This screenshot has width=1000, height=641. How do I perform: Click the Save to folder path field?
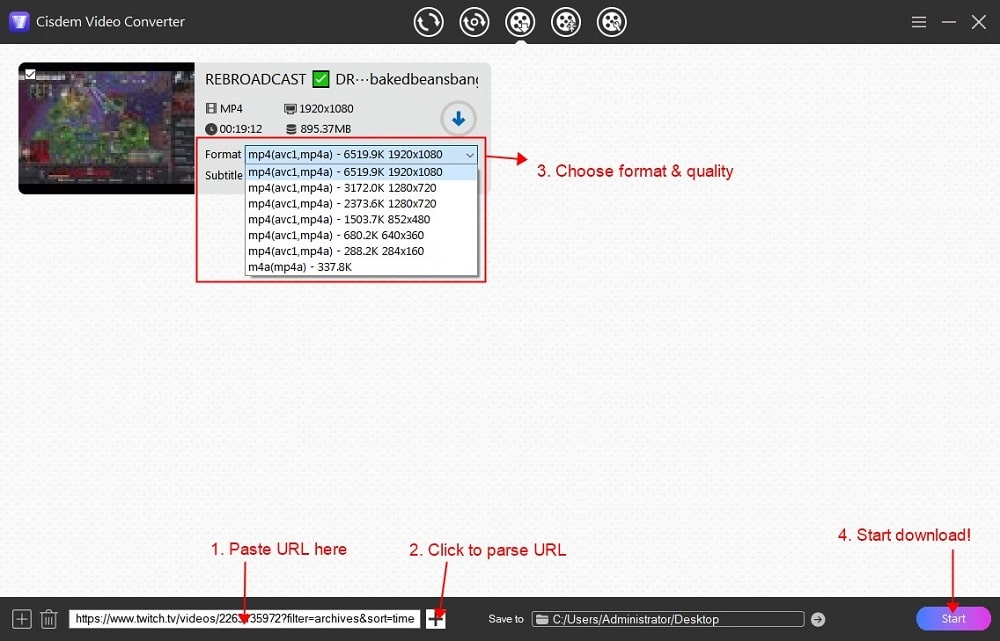668,618
